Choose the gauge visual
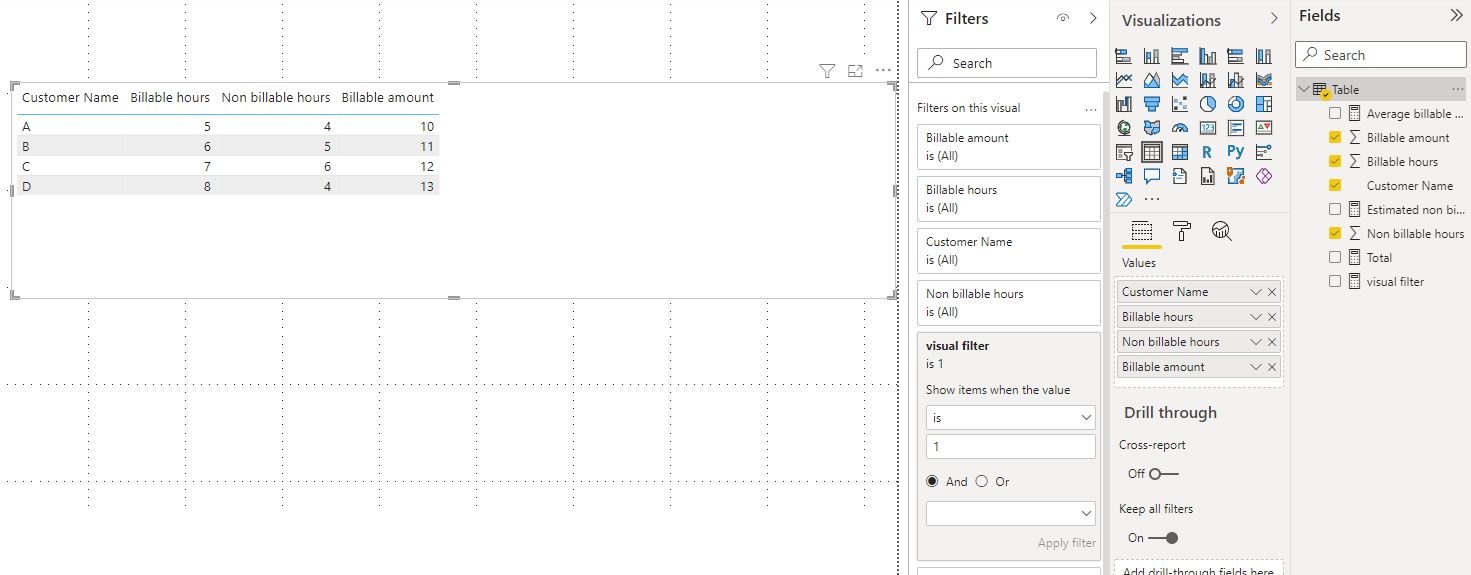Screen dimensions: 1471x575 pos(1180,128)
